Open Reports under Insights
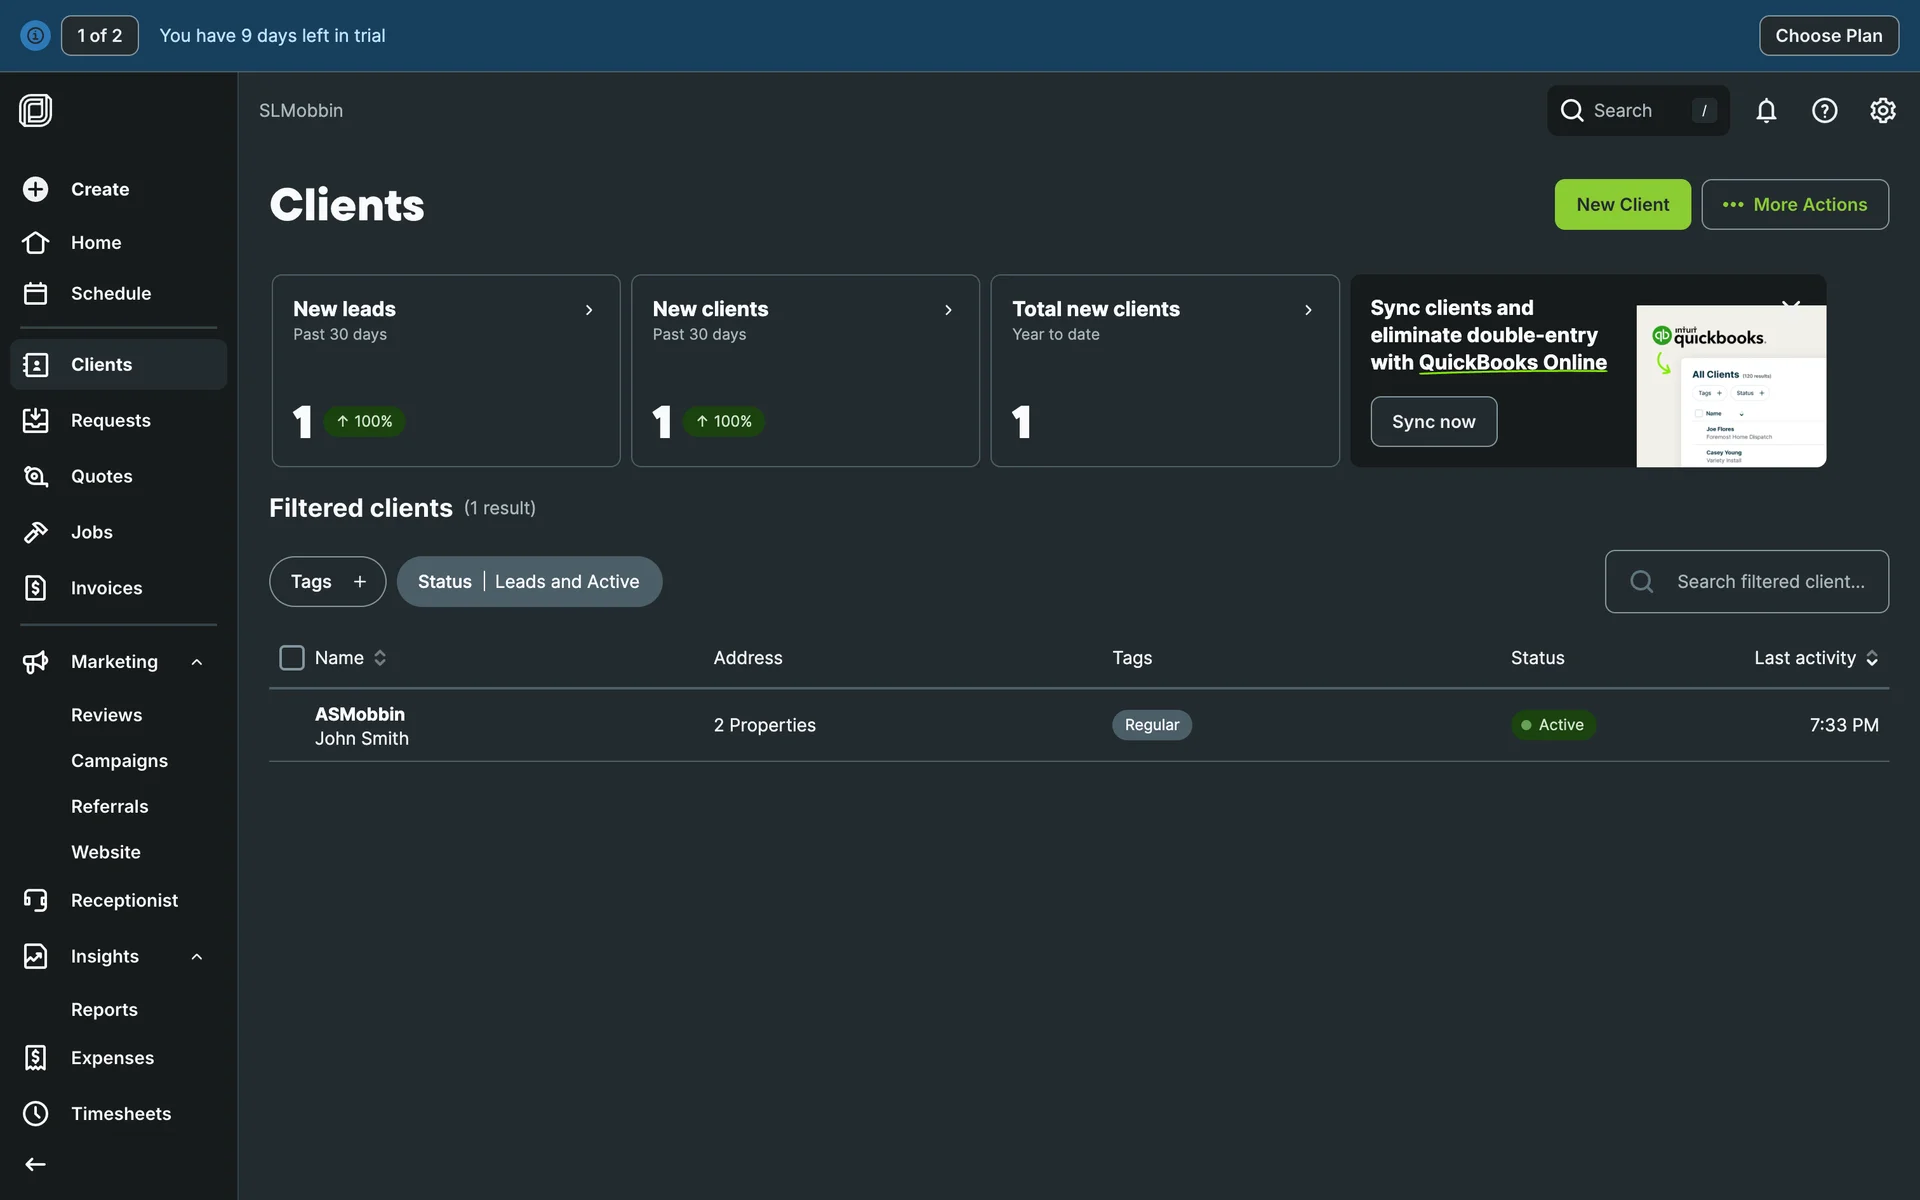Viewport: 1920px width, 1200px height. 104,1010
